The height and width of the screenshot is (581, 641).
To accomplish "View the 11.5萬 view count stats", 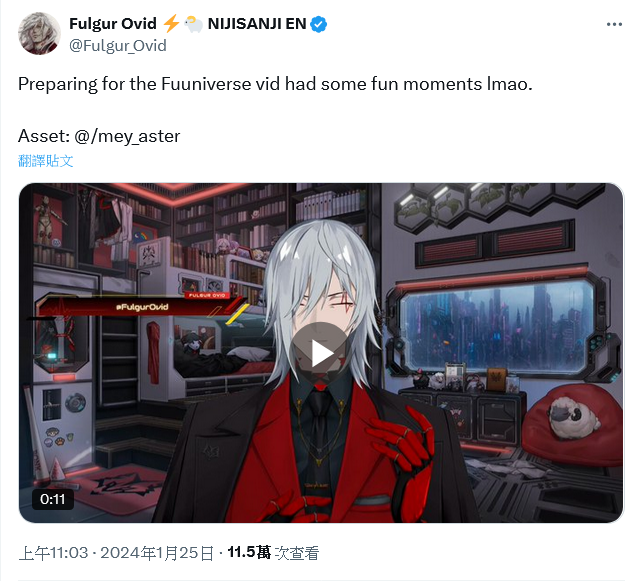I will (273, 553).
